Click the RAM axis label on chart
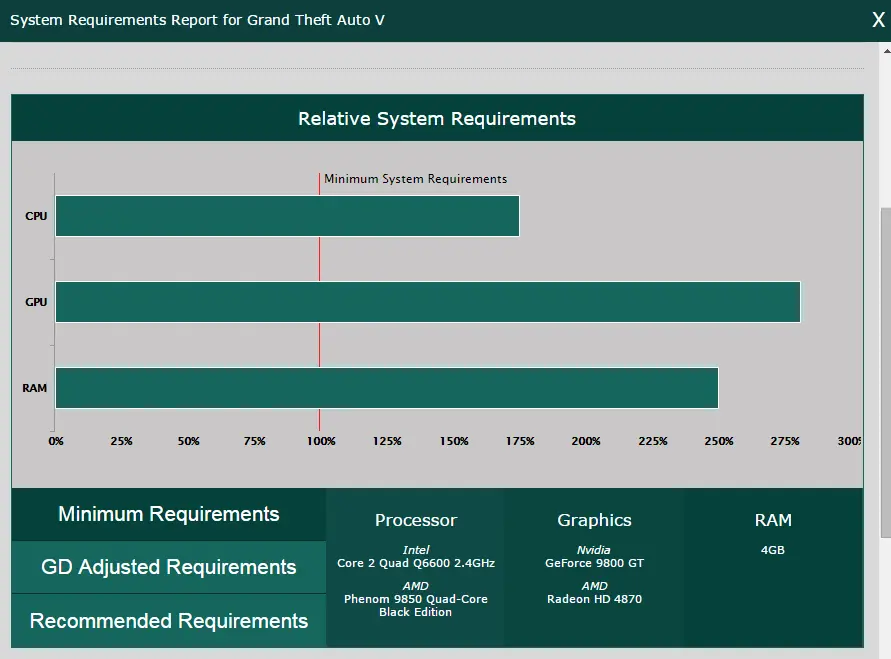Viewport: 891px width, 659px height. pyautogui.click(x=35, y=388)
